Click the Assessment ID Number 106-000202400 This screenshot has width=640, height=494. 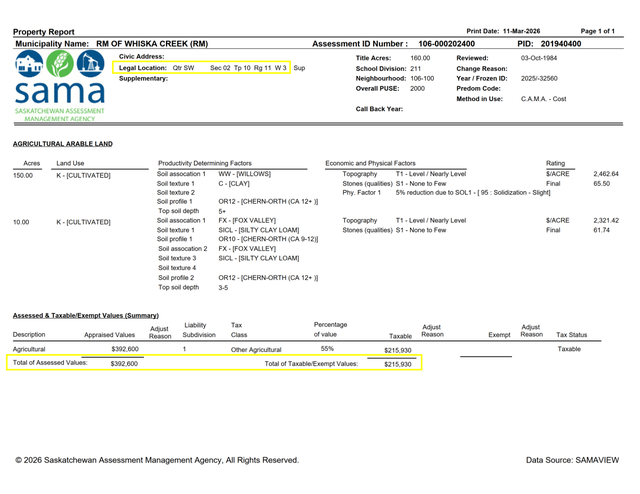(x=446, y=44)
